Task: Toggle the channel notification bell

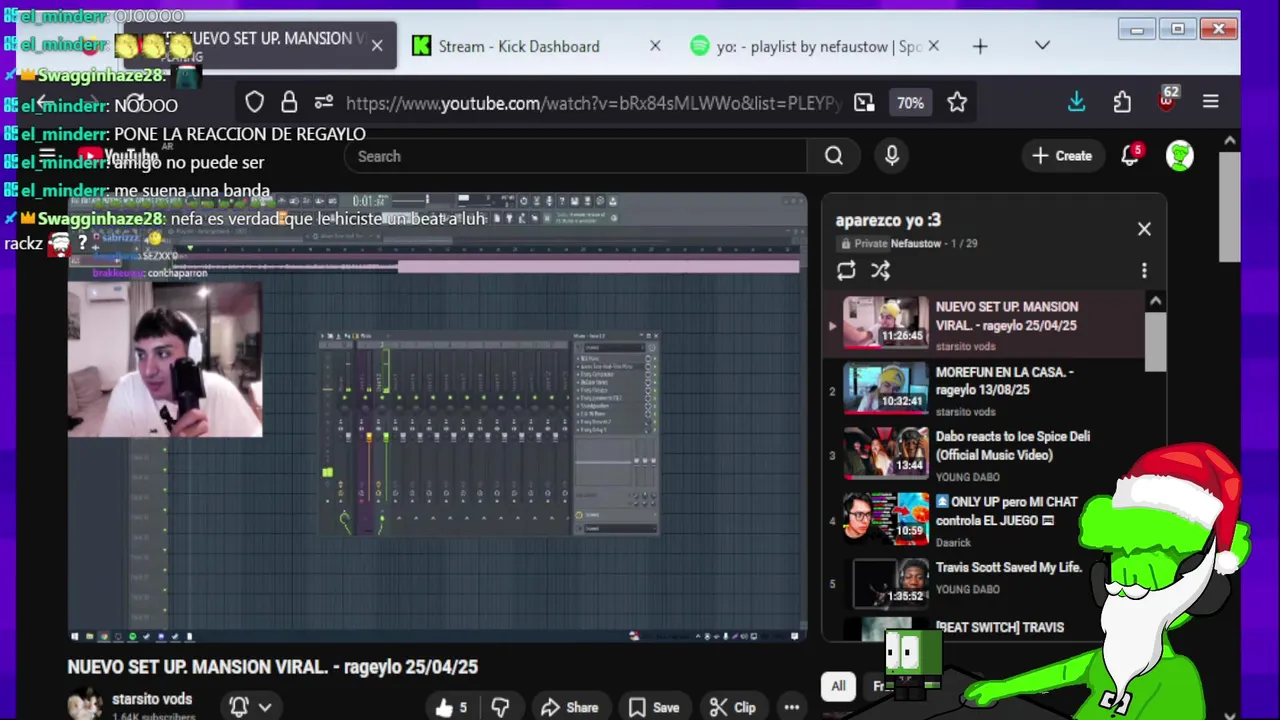Action: (239, 707)
